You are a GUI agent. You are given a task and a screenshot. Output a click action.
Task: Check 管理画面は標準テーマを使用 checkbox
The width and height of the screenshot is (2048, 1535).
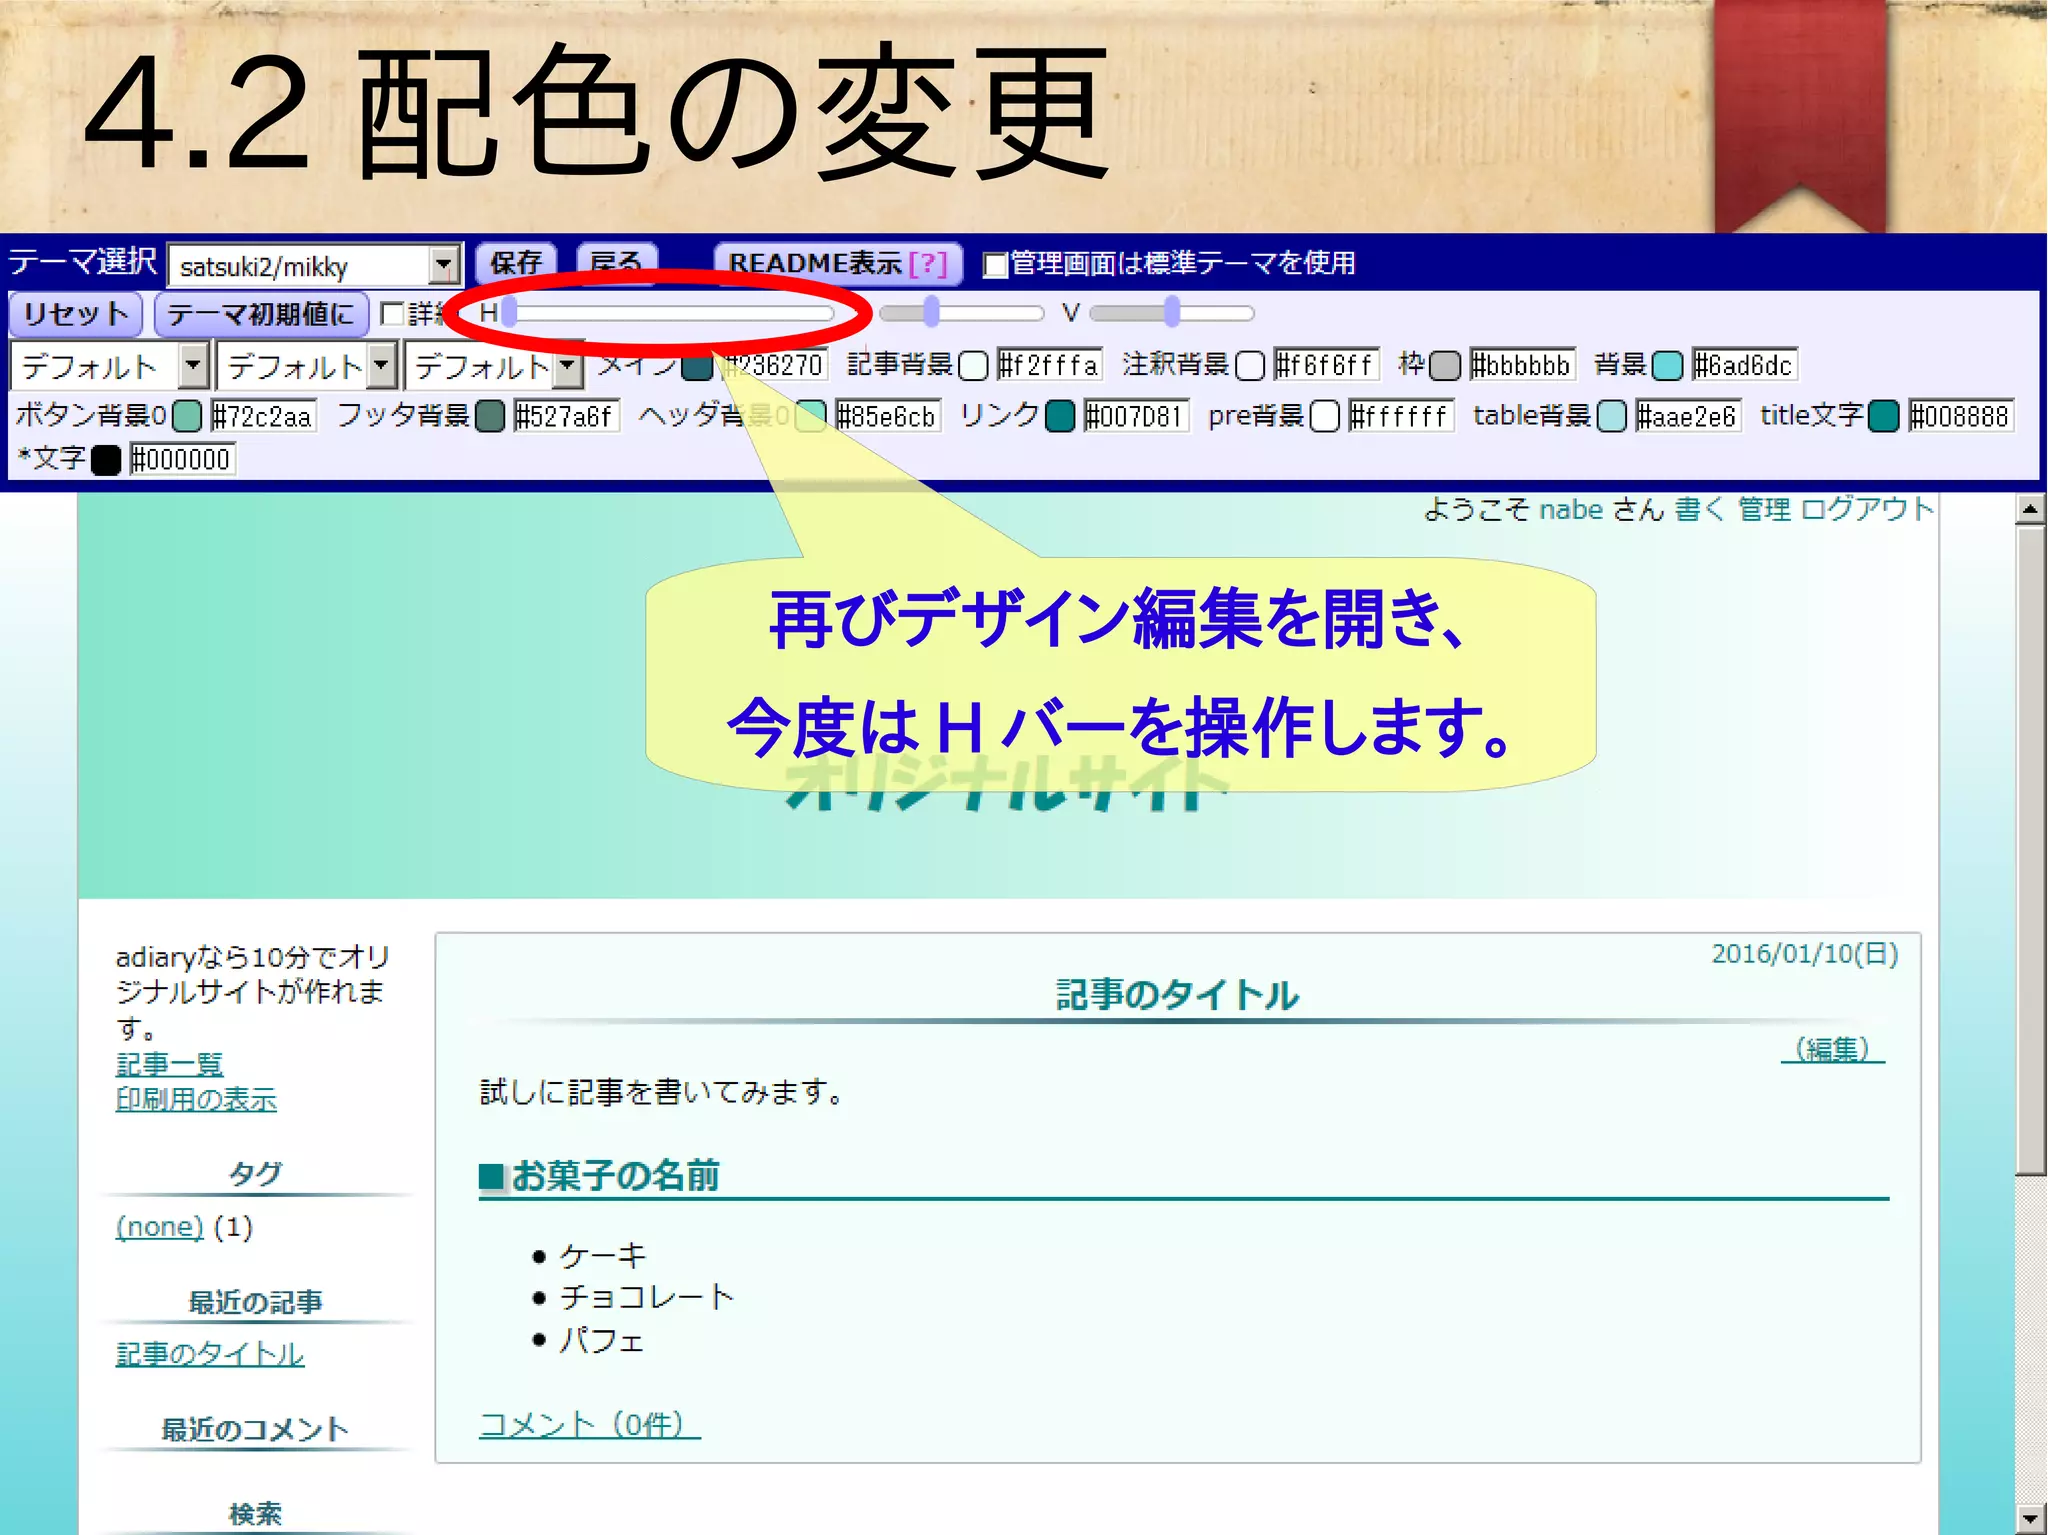click(994, 265)
